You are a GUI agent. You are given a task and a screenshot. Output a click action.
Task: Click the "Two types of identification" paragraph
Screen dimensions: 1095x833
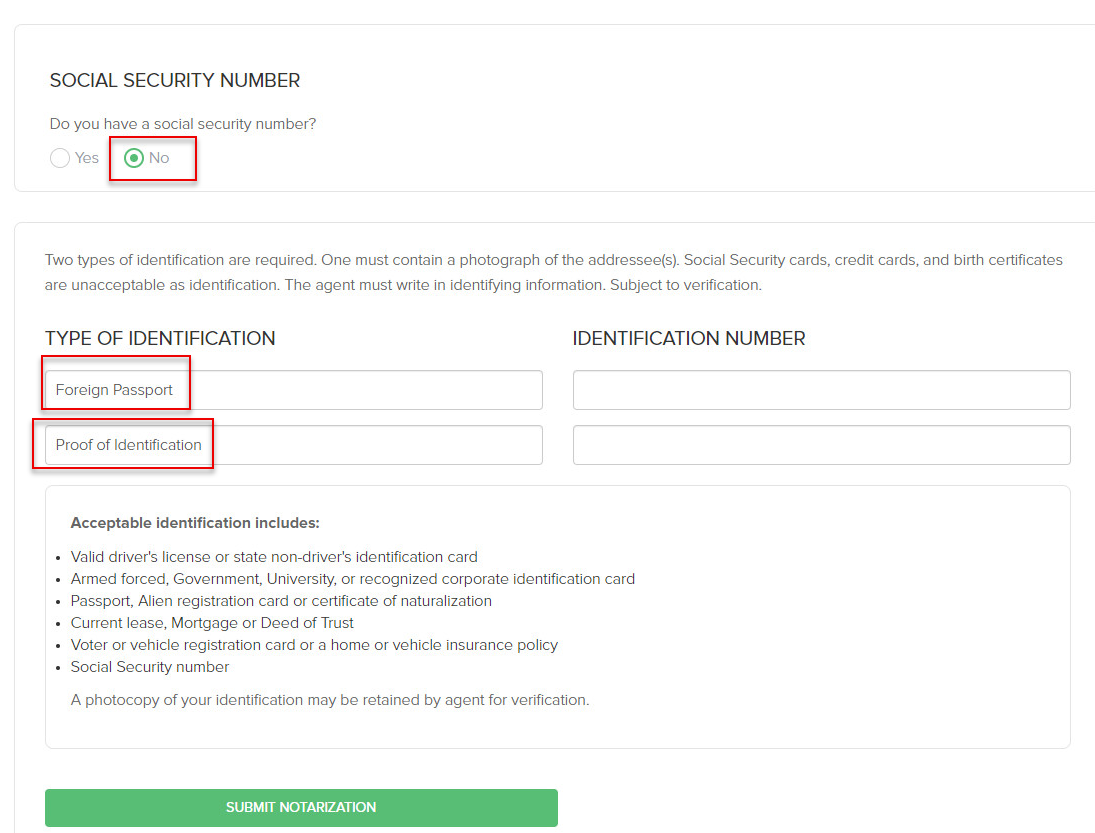click(x=553, y=272)
